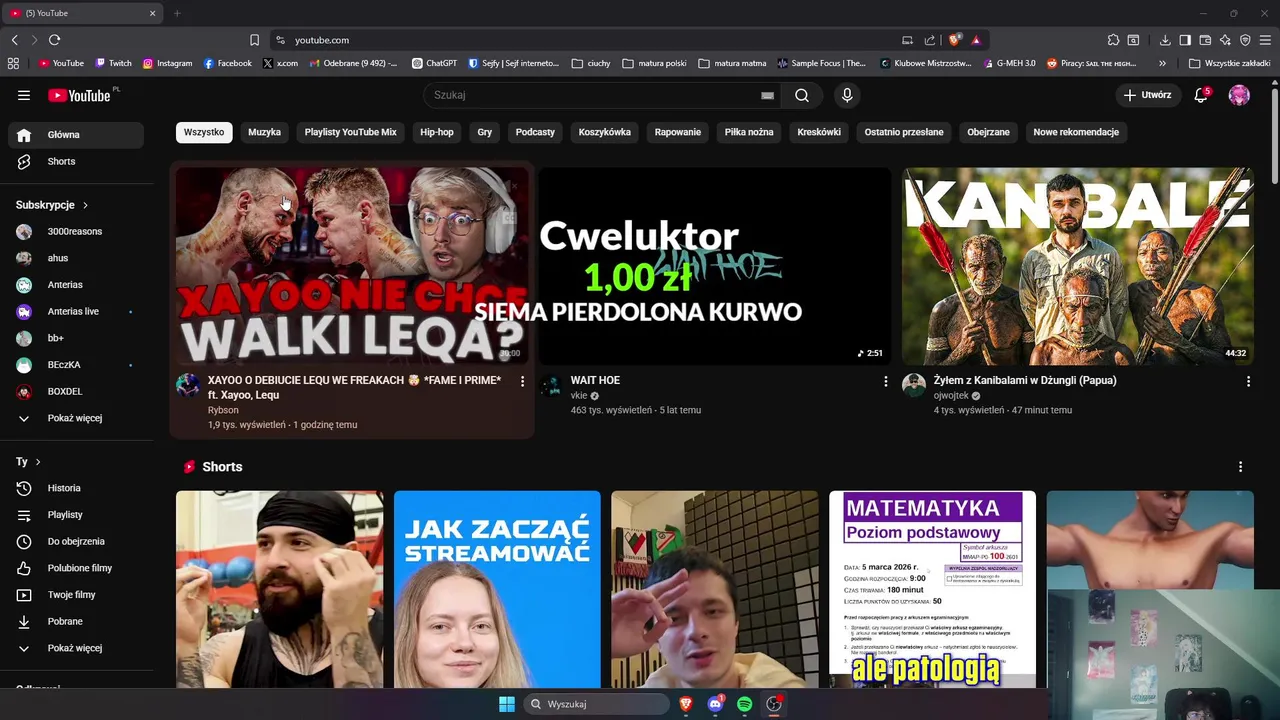The width and height of the screenshot is (1280, 720).
Task: Select the Koszykówka filter chip
Action: 605,132
